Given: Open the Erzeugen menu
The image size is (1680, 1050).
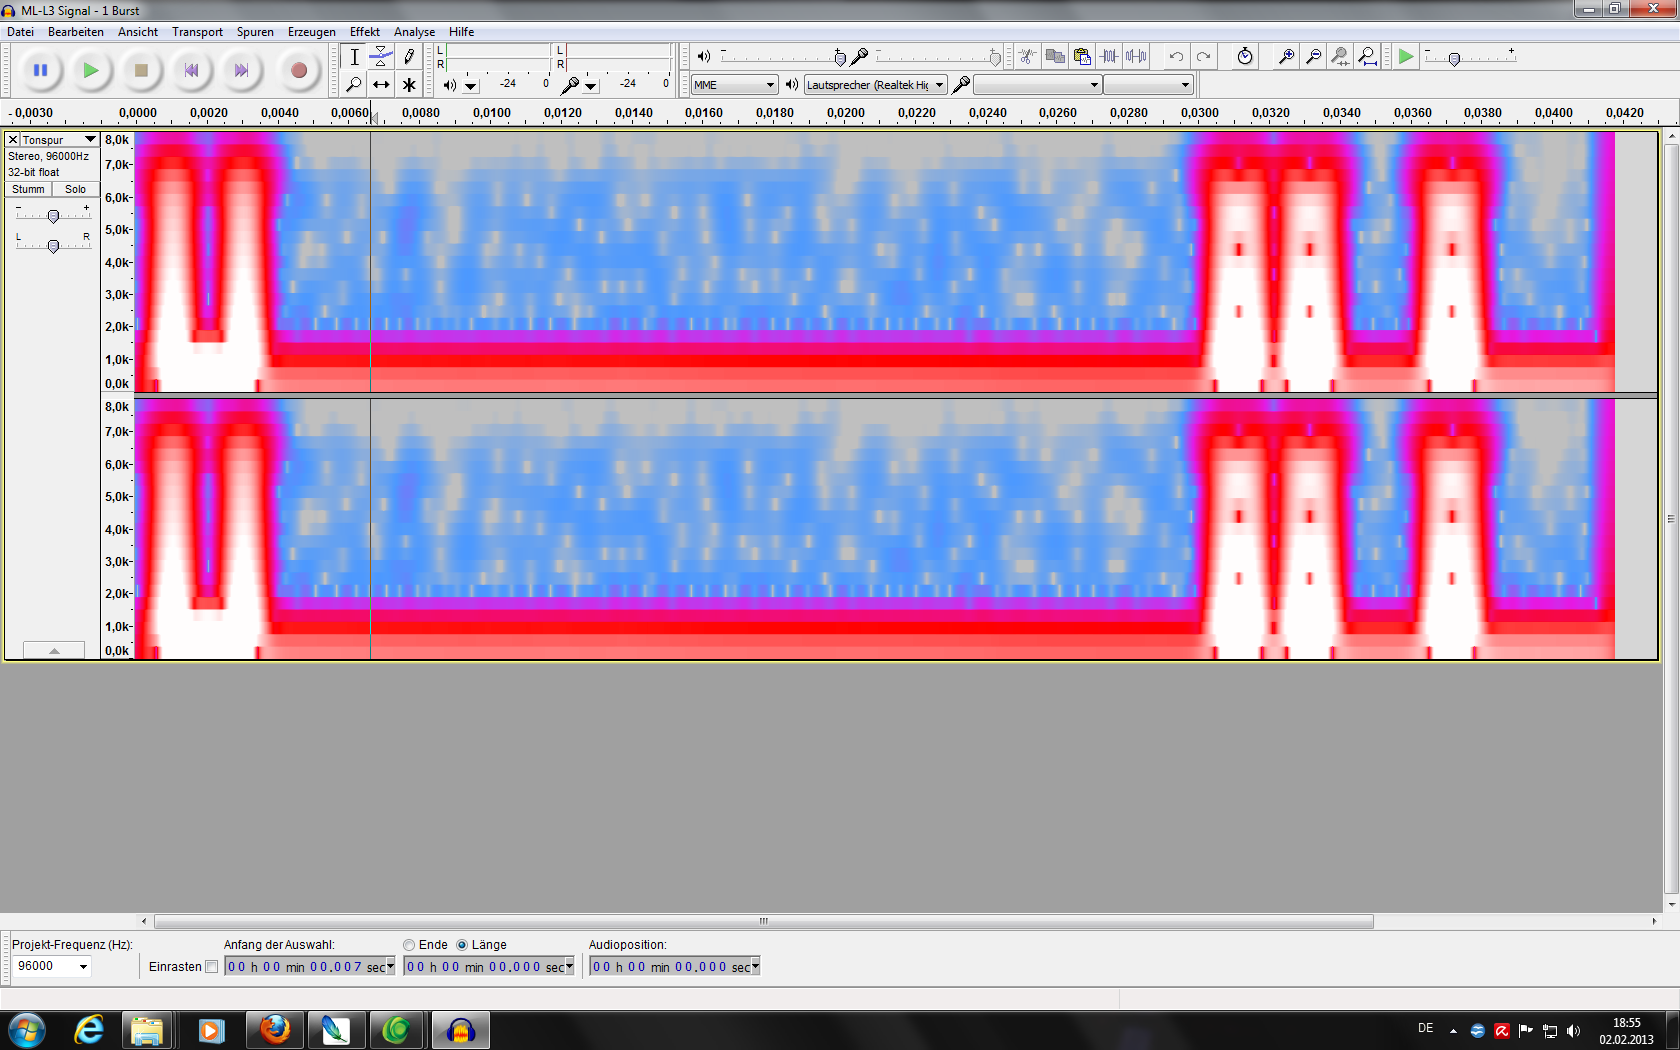Looking at the screenshot, I should tap(311, 32).
